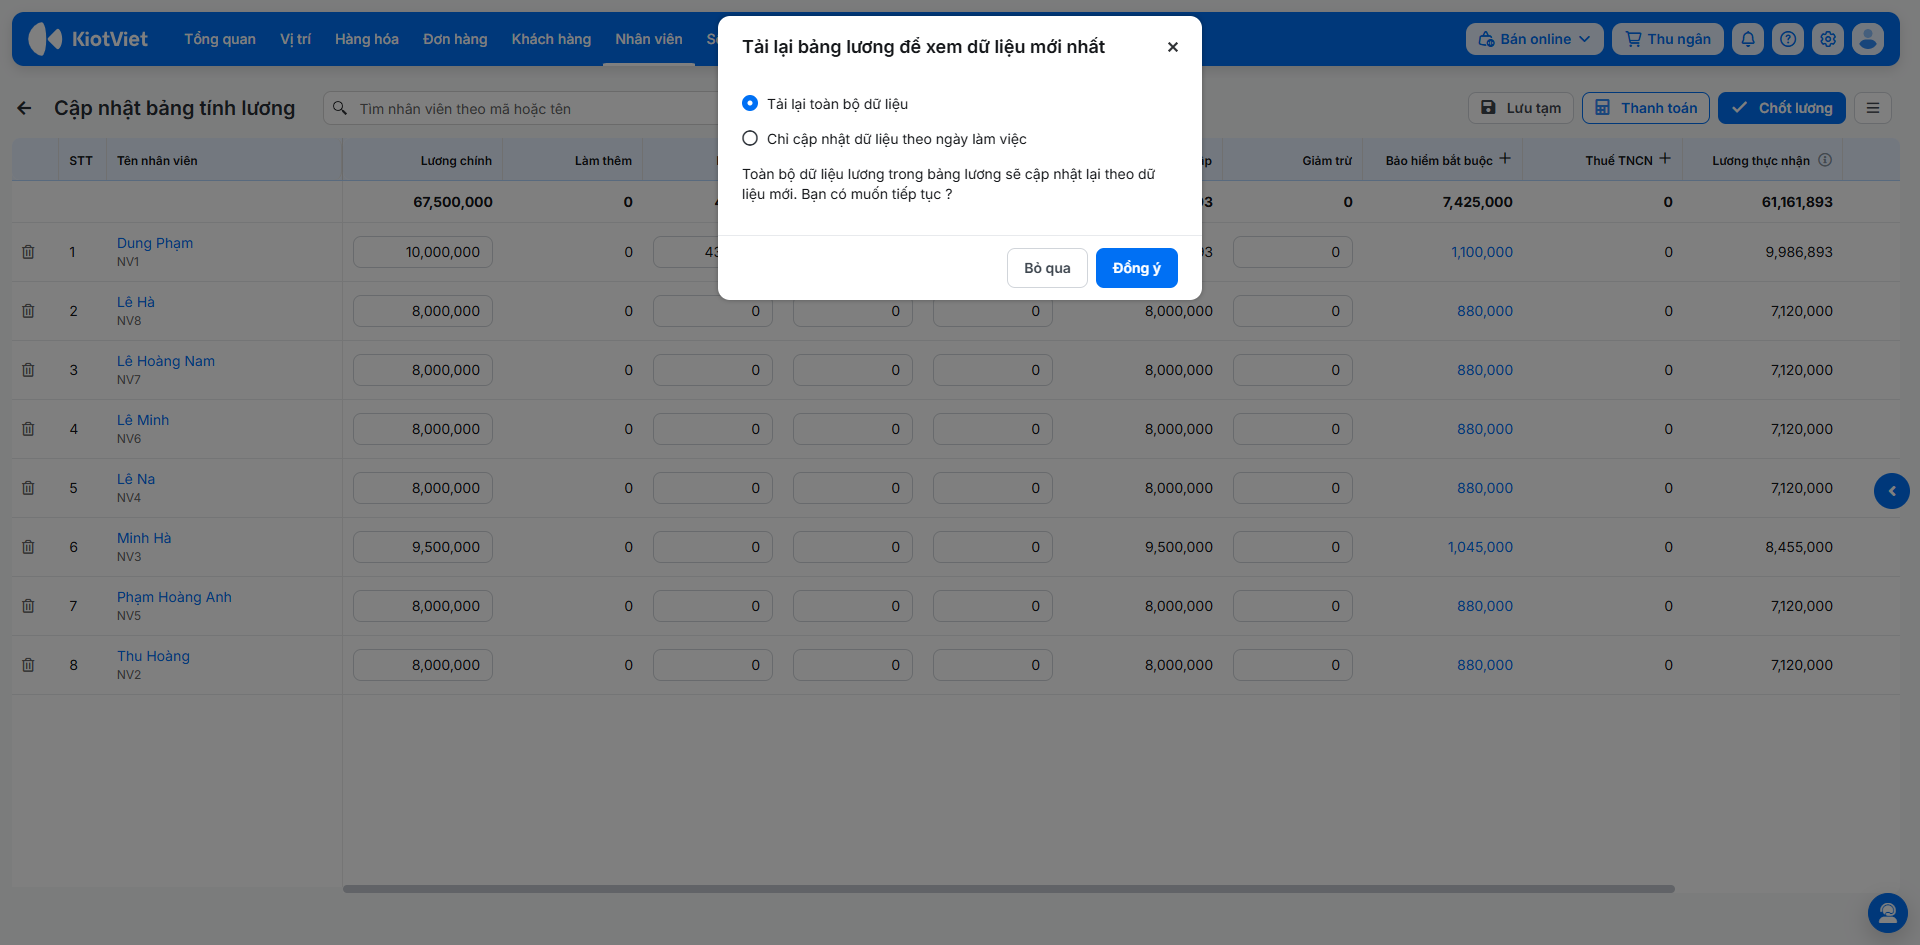Viewport: 1920px width, 945px height.
Task: Click the search magnifier icon
Action: click(x=340, y=108)
